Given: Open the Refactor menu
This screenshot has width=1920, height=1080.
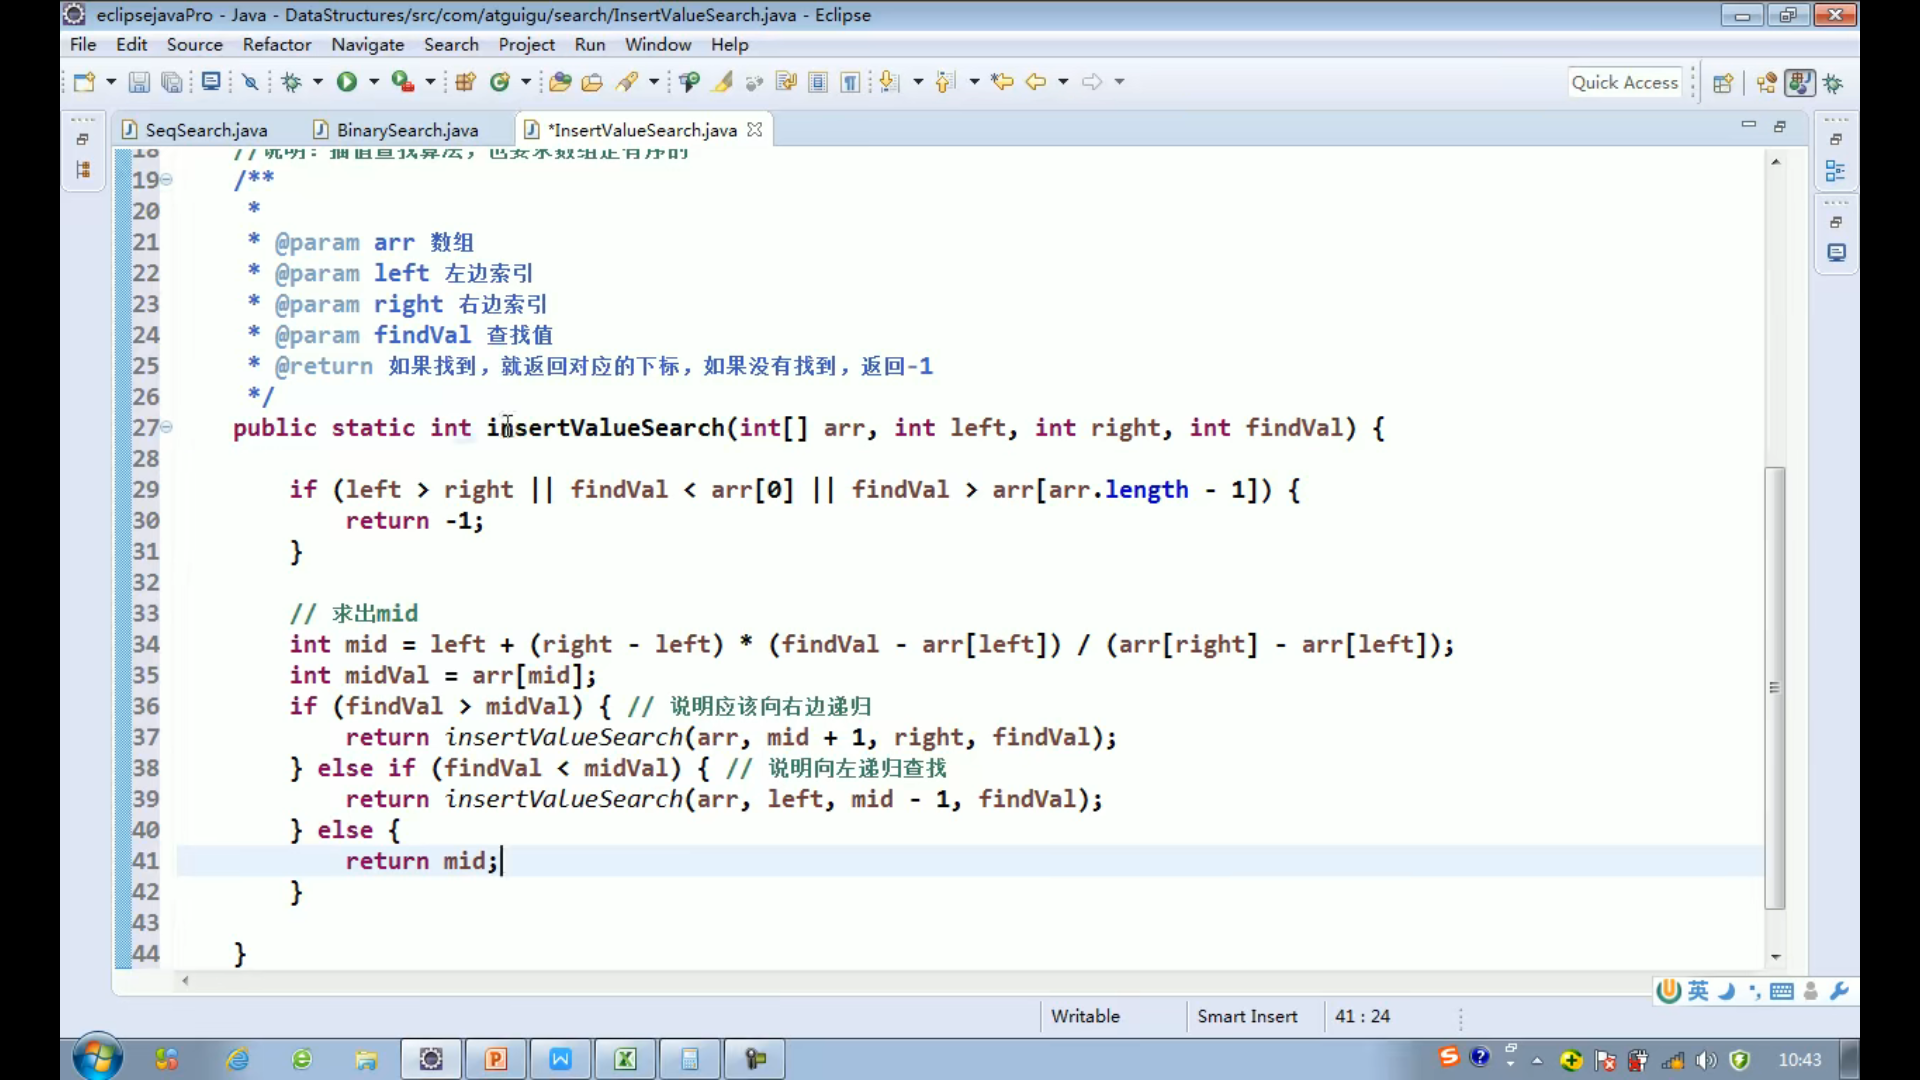Looking at the screenshot, I should pyautogui.click(x=276, y=44).
